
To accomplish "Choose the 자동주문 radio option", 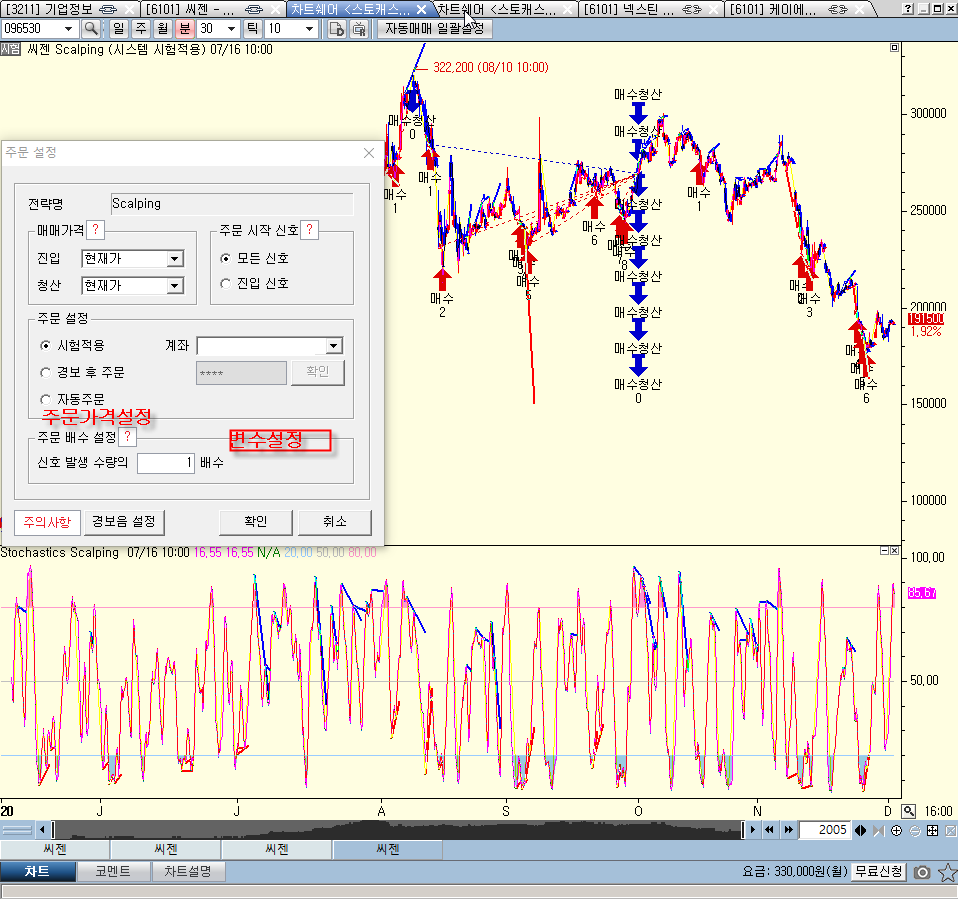I will pos(46,399).
